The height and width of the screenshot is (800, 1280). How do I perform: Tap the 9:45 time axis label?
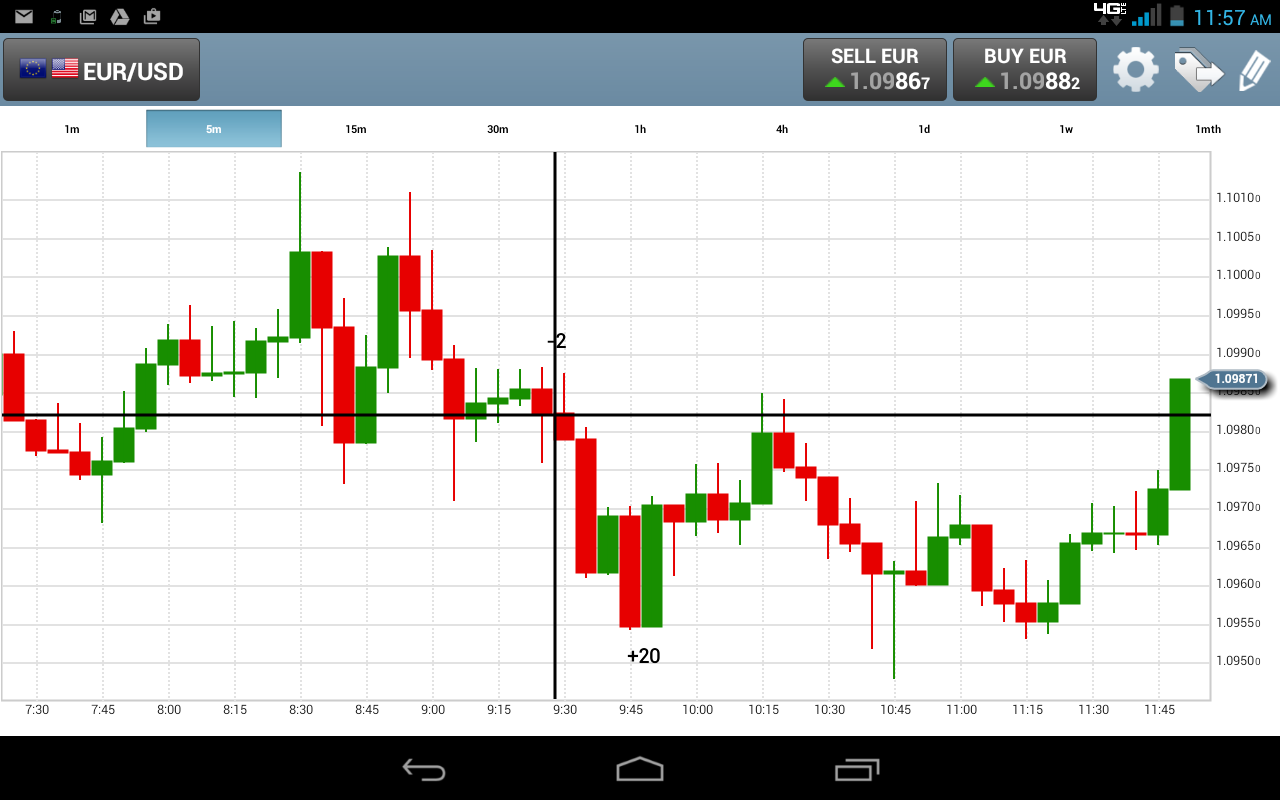[x=631, y=710]
